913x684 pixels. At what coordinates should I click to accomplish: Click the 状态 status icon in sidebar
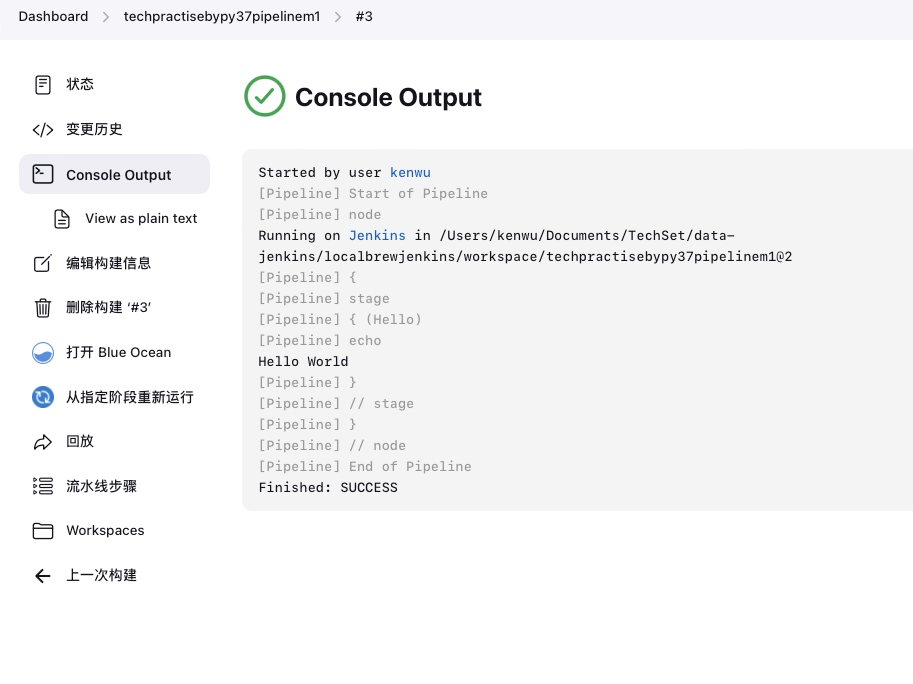click(x=43, y=85)
